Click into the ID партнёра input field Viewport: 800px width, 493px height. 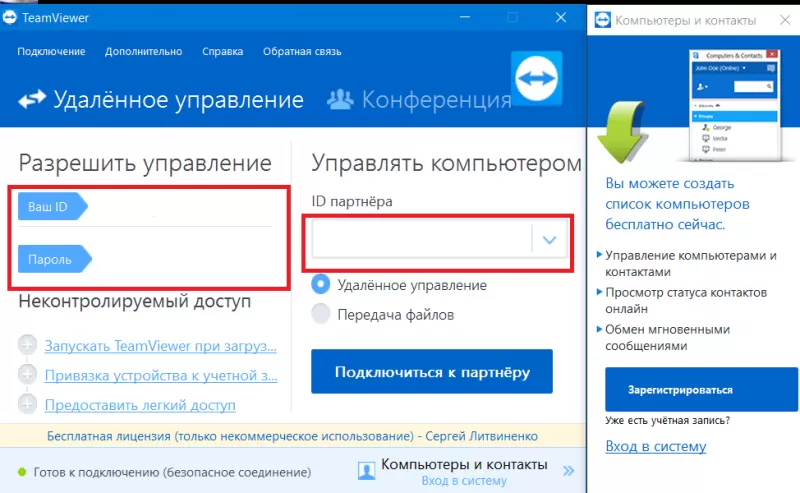[421, 239]
